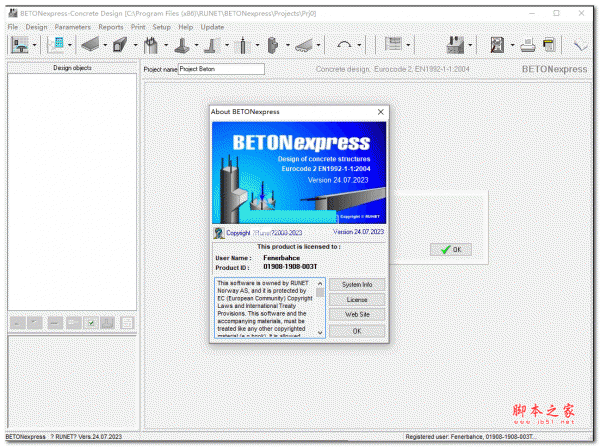
Task: Open the Parameters menu
Action: click(x=72, y=26)
